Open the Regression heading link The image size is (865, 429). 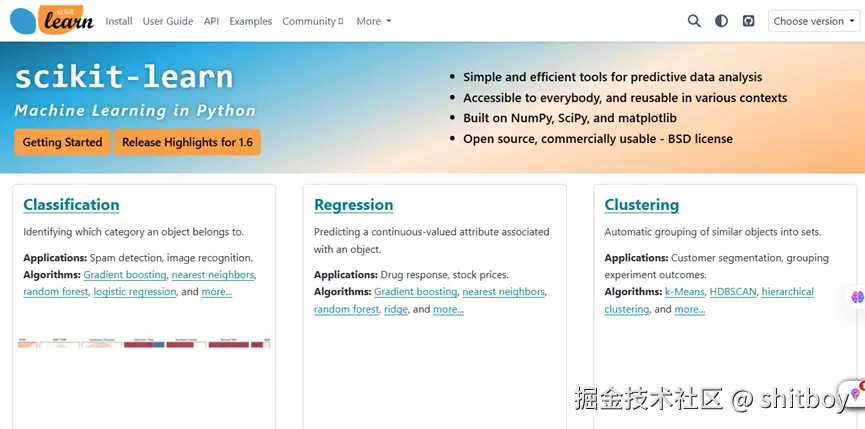(354, 205)
